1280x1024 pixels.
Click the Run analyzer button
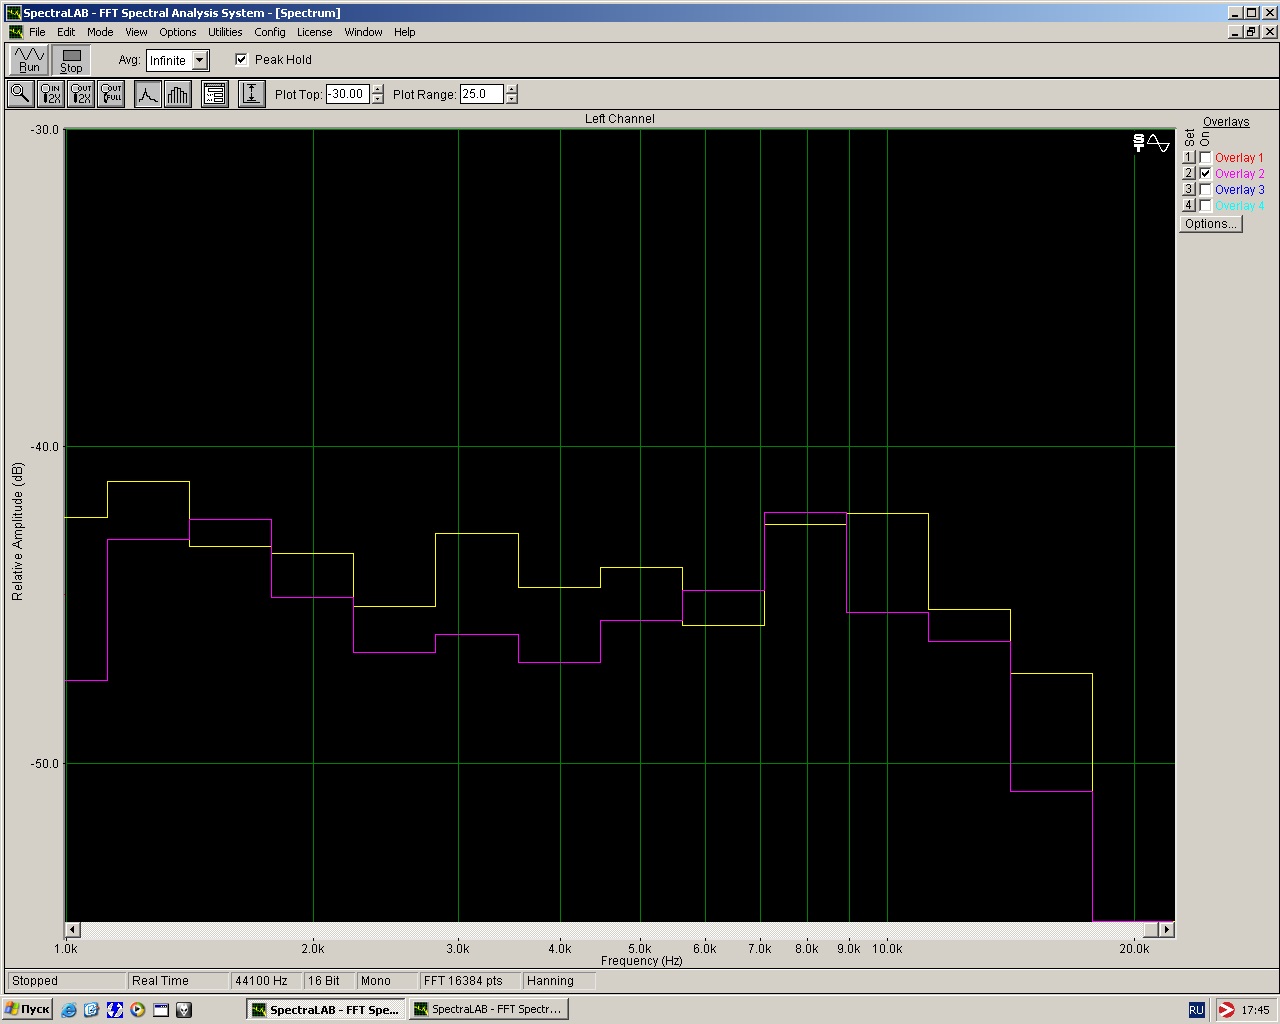click(x=29, y=60)
